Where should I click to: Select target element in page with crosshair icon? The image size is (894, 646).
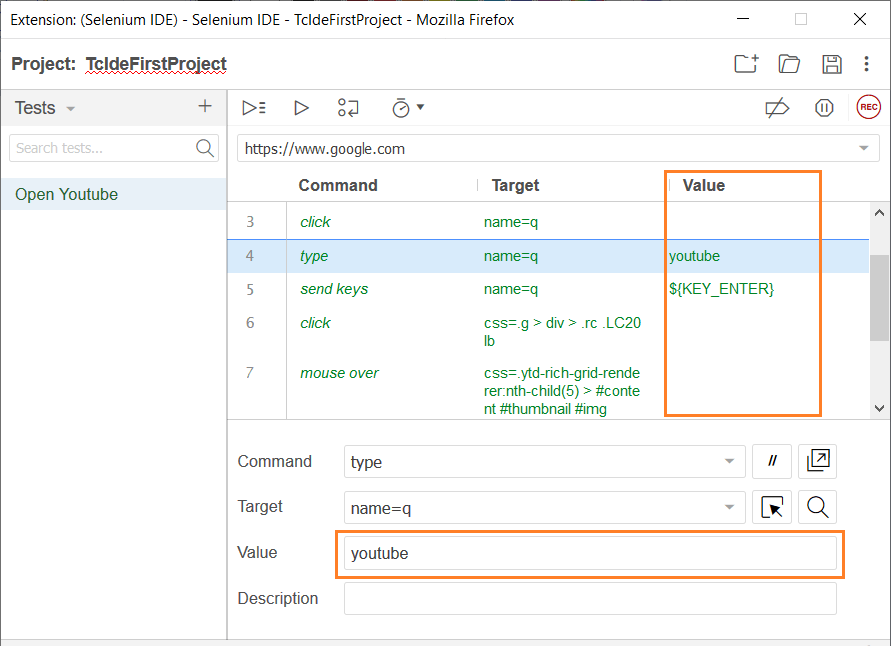click(771, 507)
